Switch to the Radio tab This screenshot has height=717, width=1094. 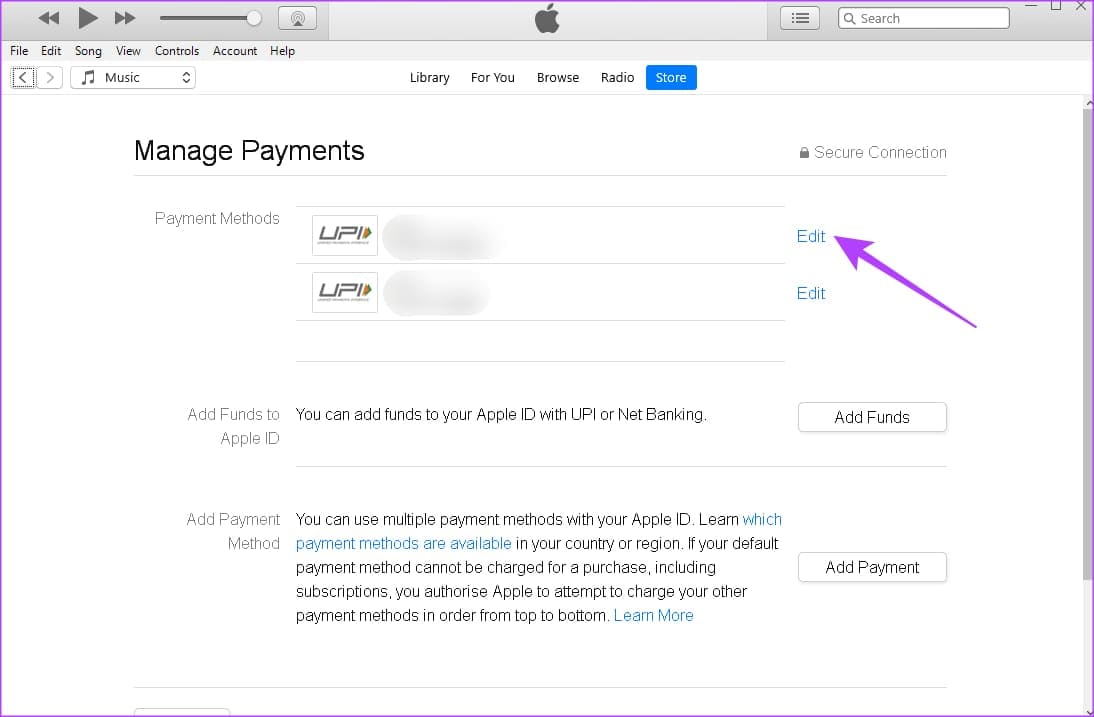(617, 77)
